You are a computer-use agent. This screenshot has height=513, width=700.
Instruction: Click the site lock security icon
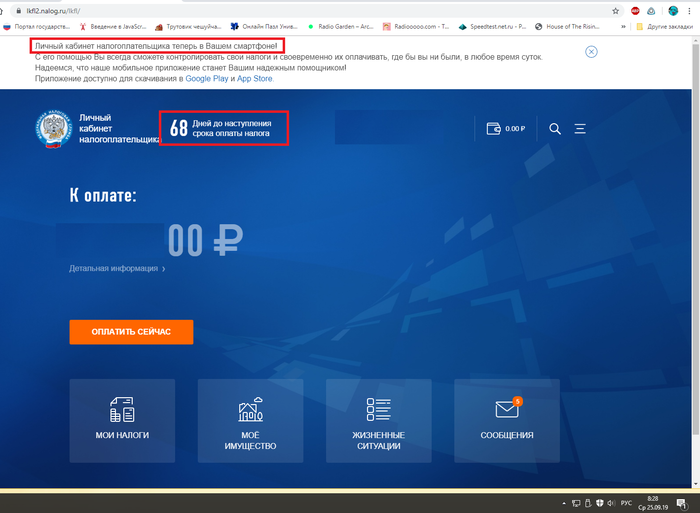pos(18,11)
